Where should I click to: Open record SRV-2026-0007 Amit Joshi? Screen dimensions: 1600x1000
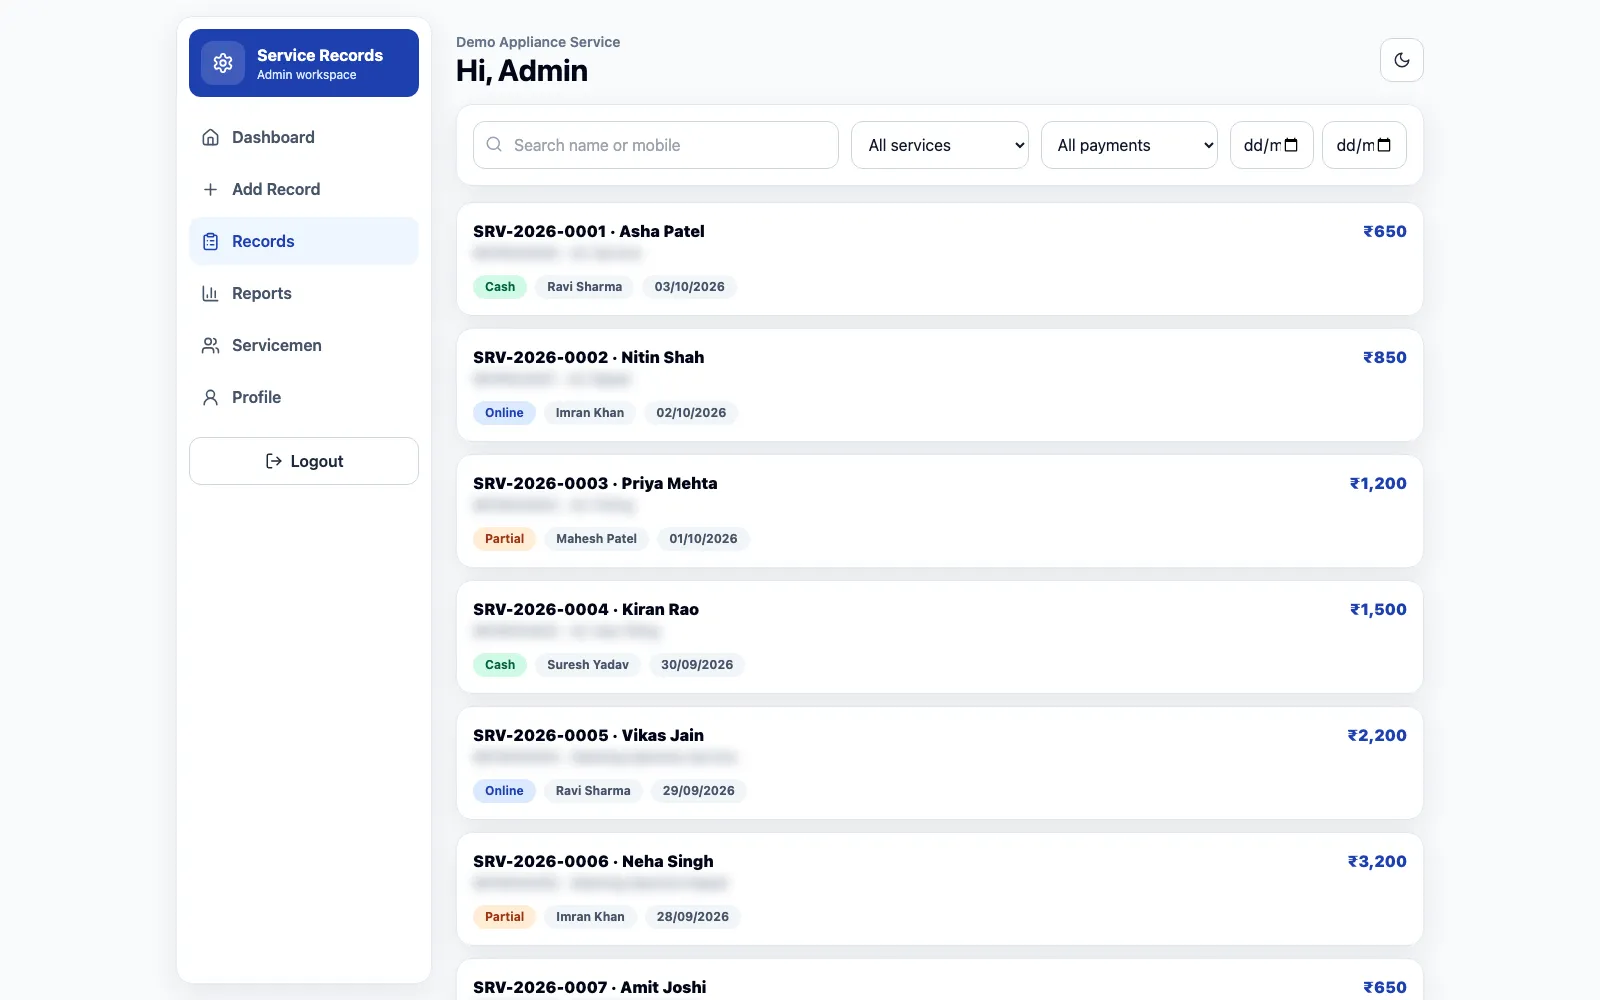[x=940, y=981]
